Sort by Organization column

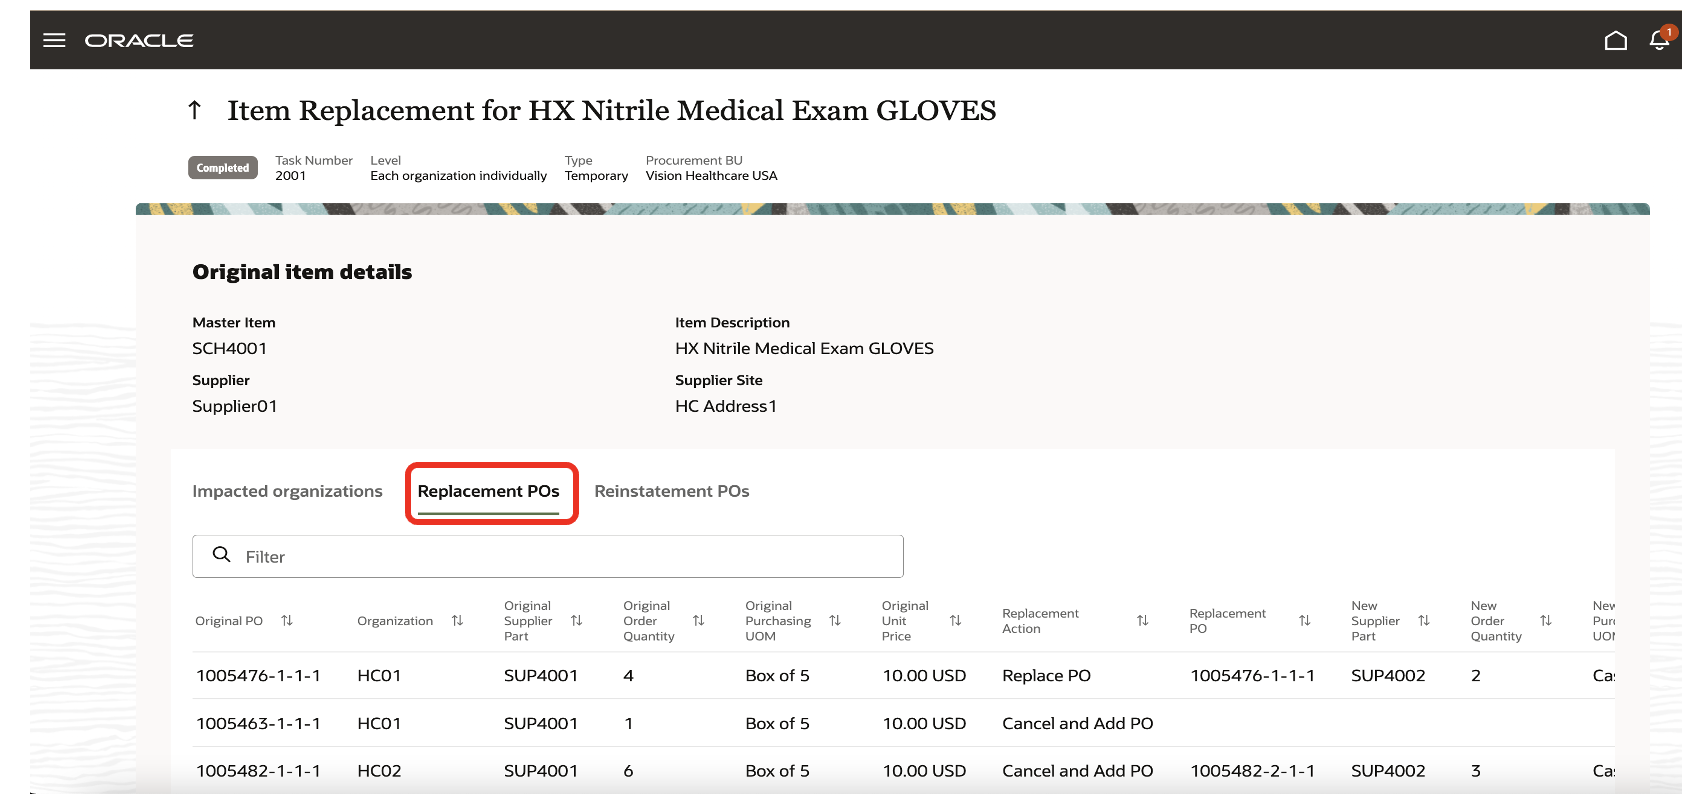click(x=457, y=621)
